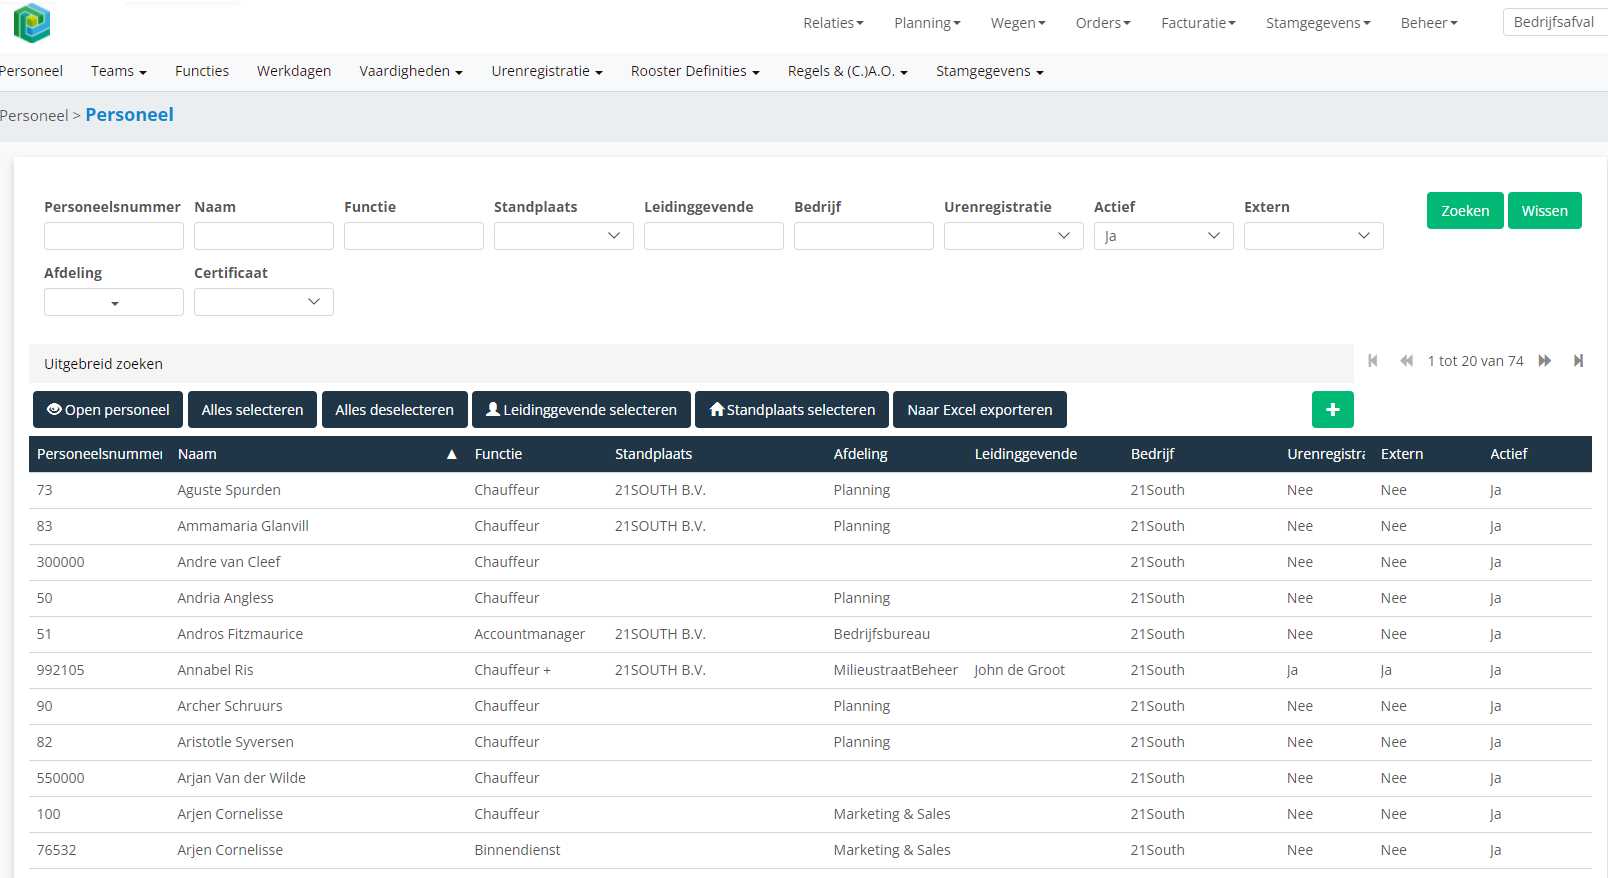Image resolution: width=1608 pixels, height=878 pixels.
Task: Open Relaties top menu
Action: click(x=833, y=23)
